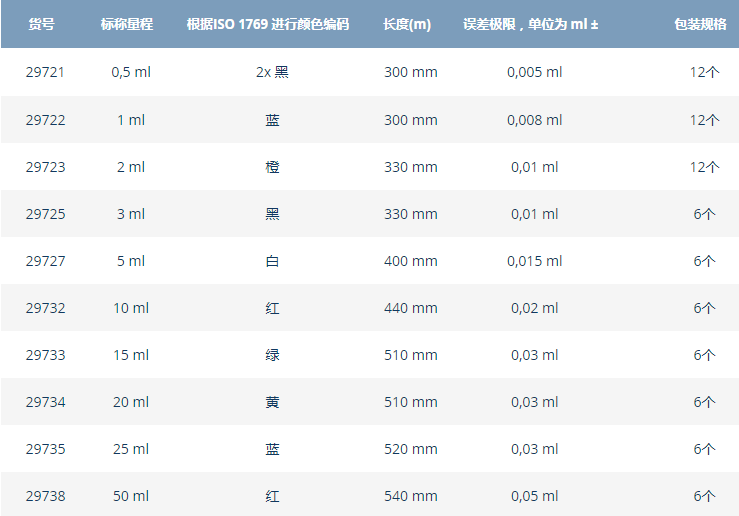This screenshot has width=739, height=516.
Task: Click the 货号 column header
Action: 41,24
